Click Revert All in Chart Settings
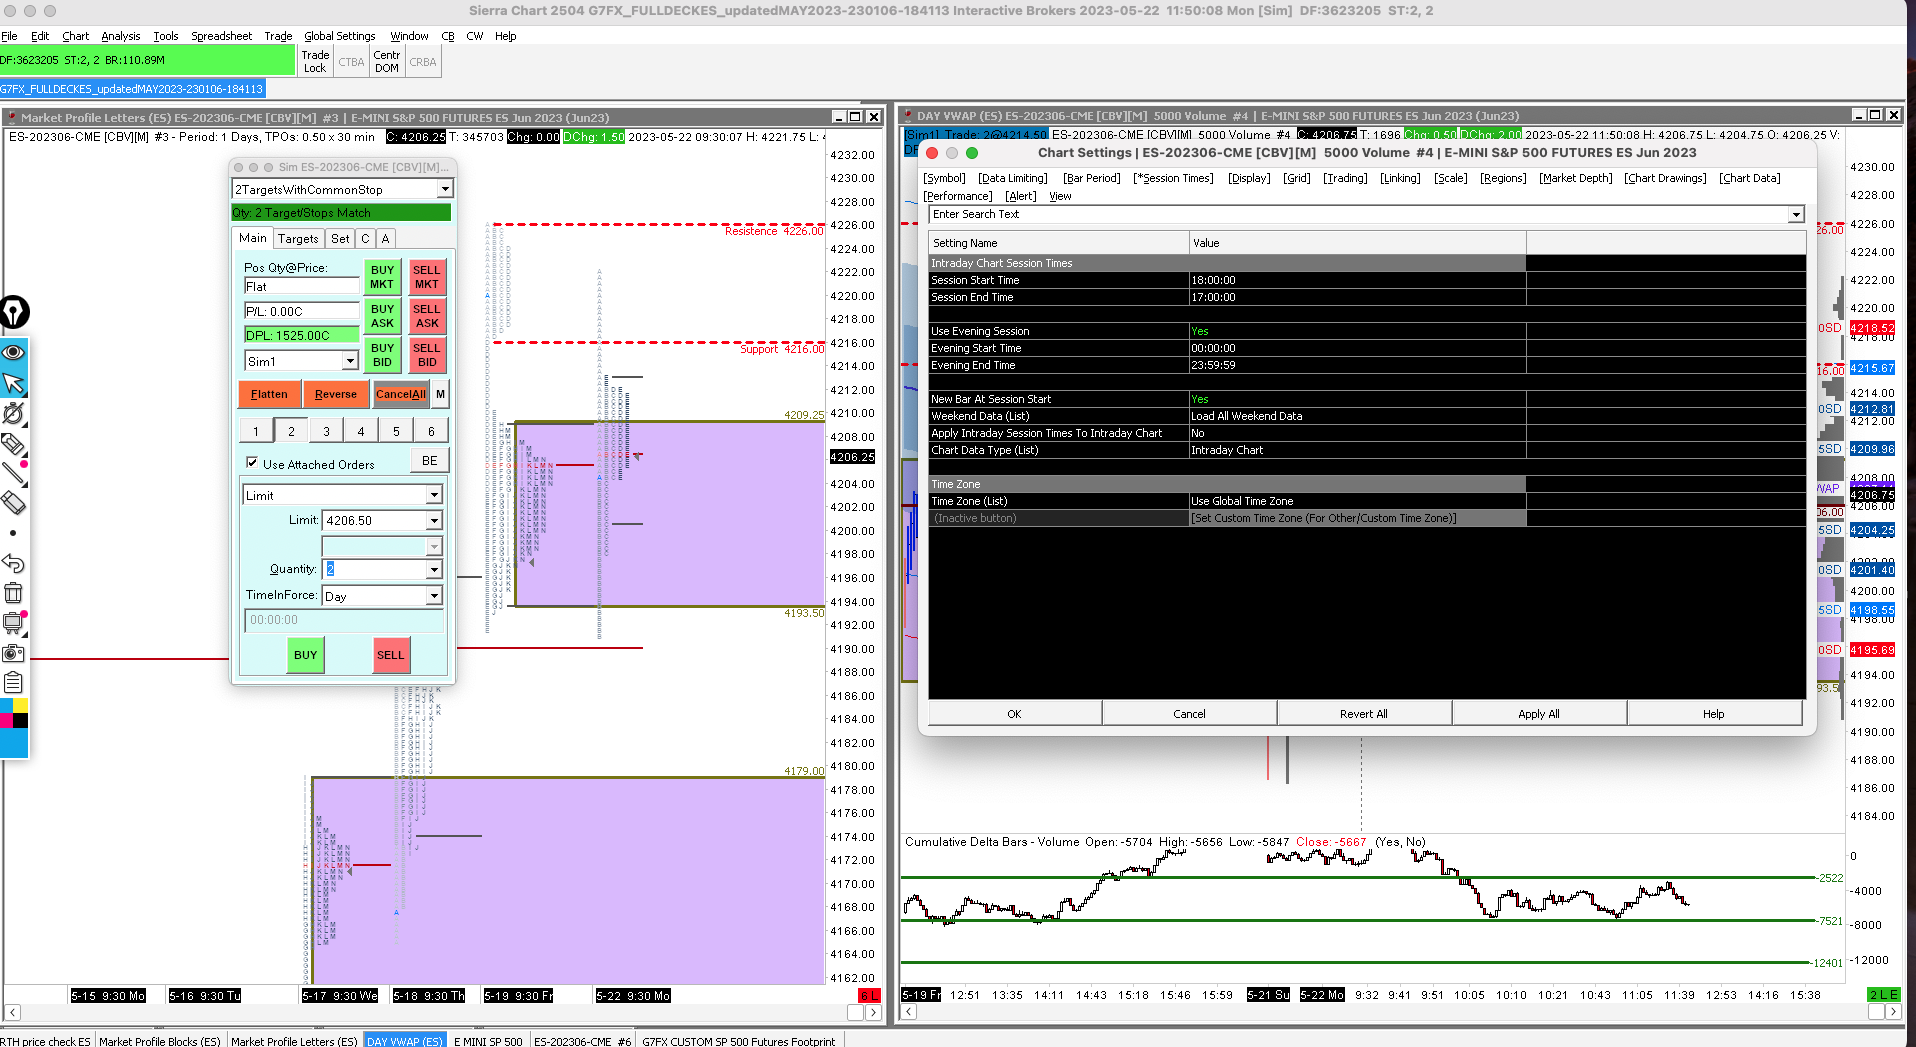 [1364, 714]
